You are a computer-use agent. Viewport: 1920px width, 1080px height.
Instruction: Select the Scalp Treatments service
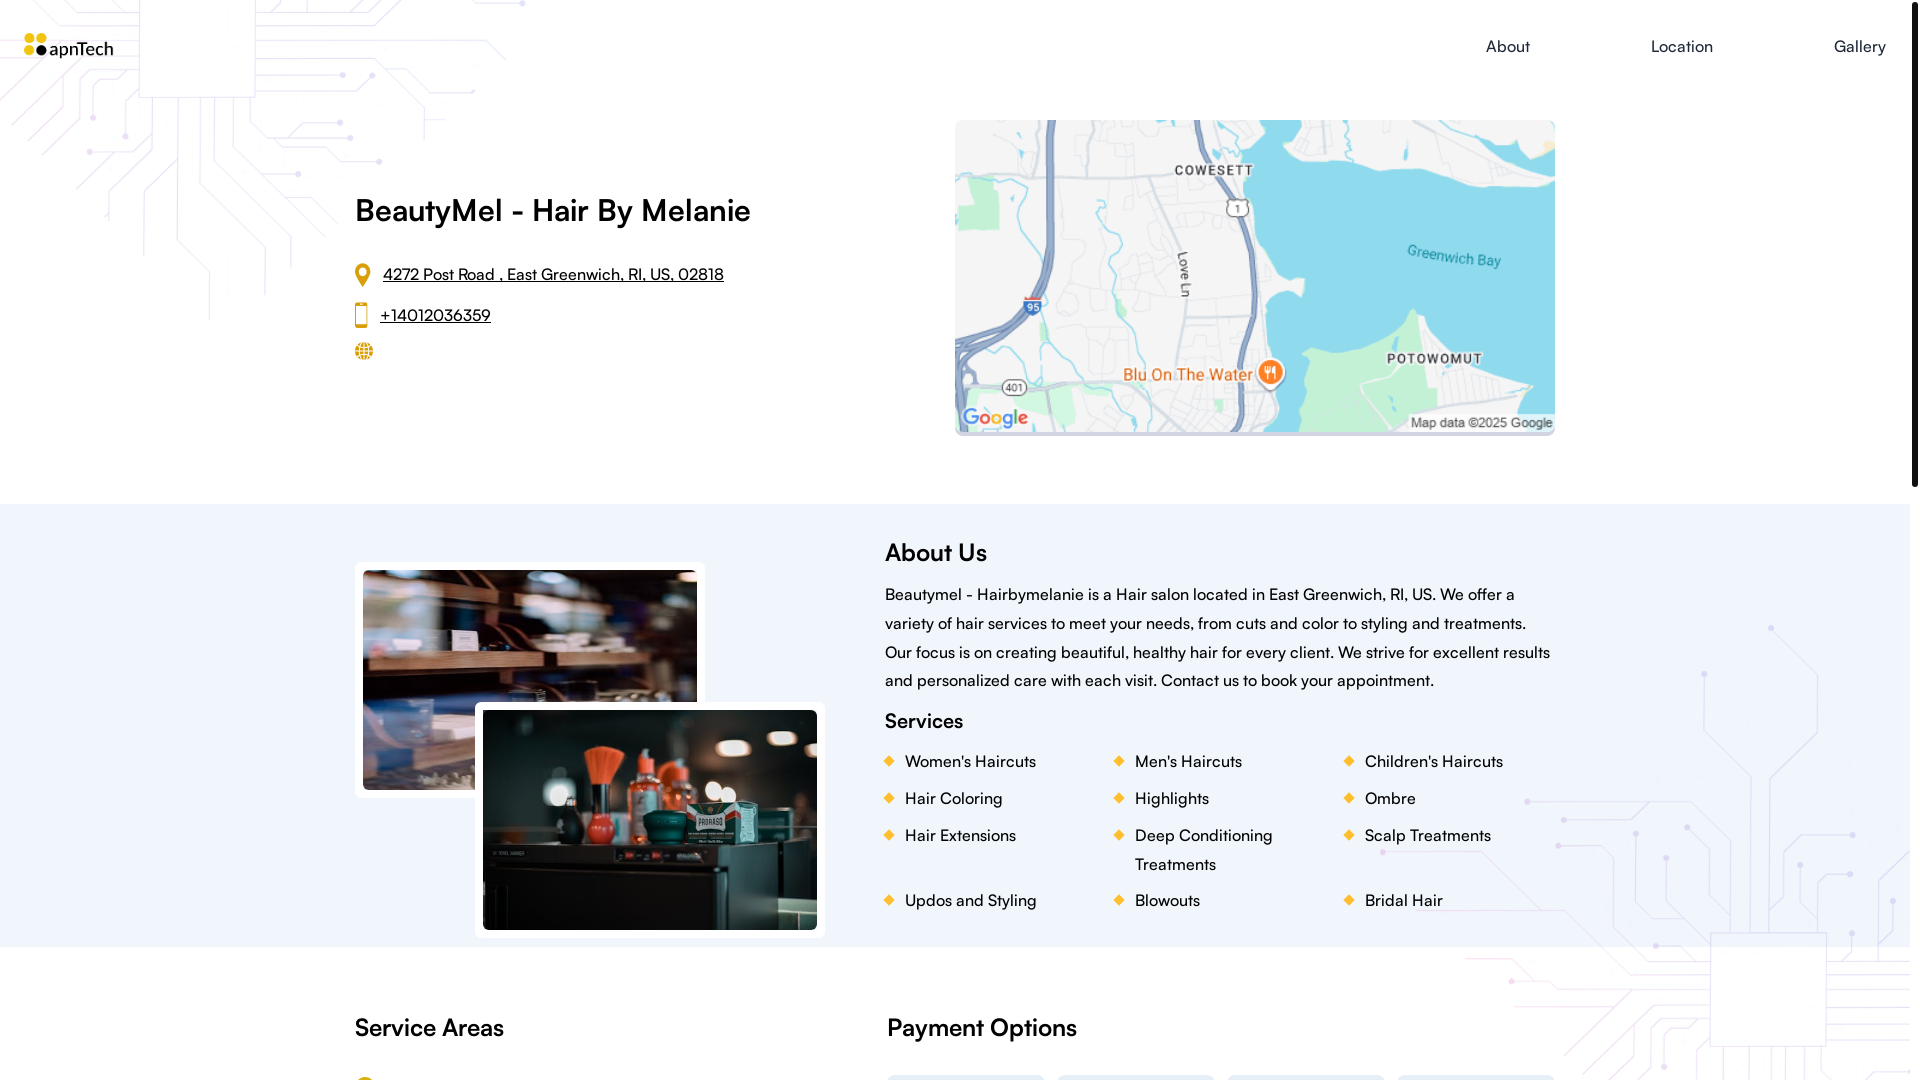[1427, 836]
